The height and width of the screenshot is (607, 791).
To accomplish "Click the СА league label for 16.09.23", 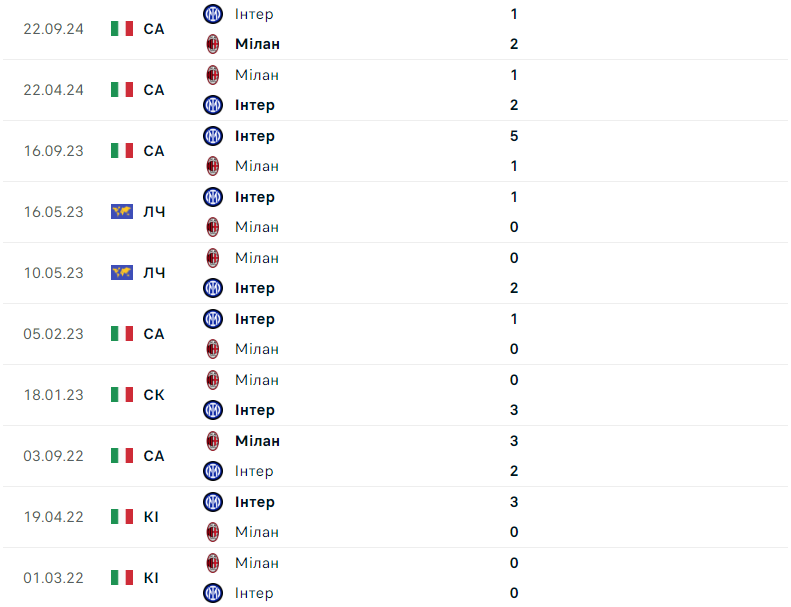I will [154, 151].
